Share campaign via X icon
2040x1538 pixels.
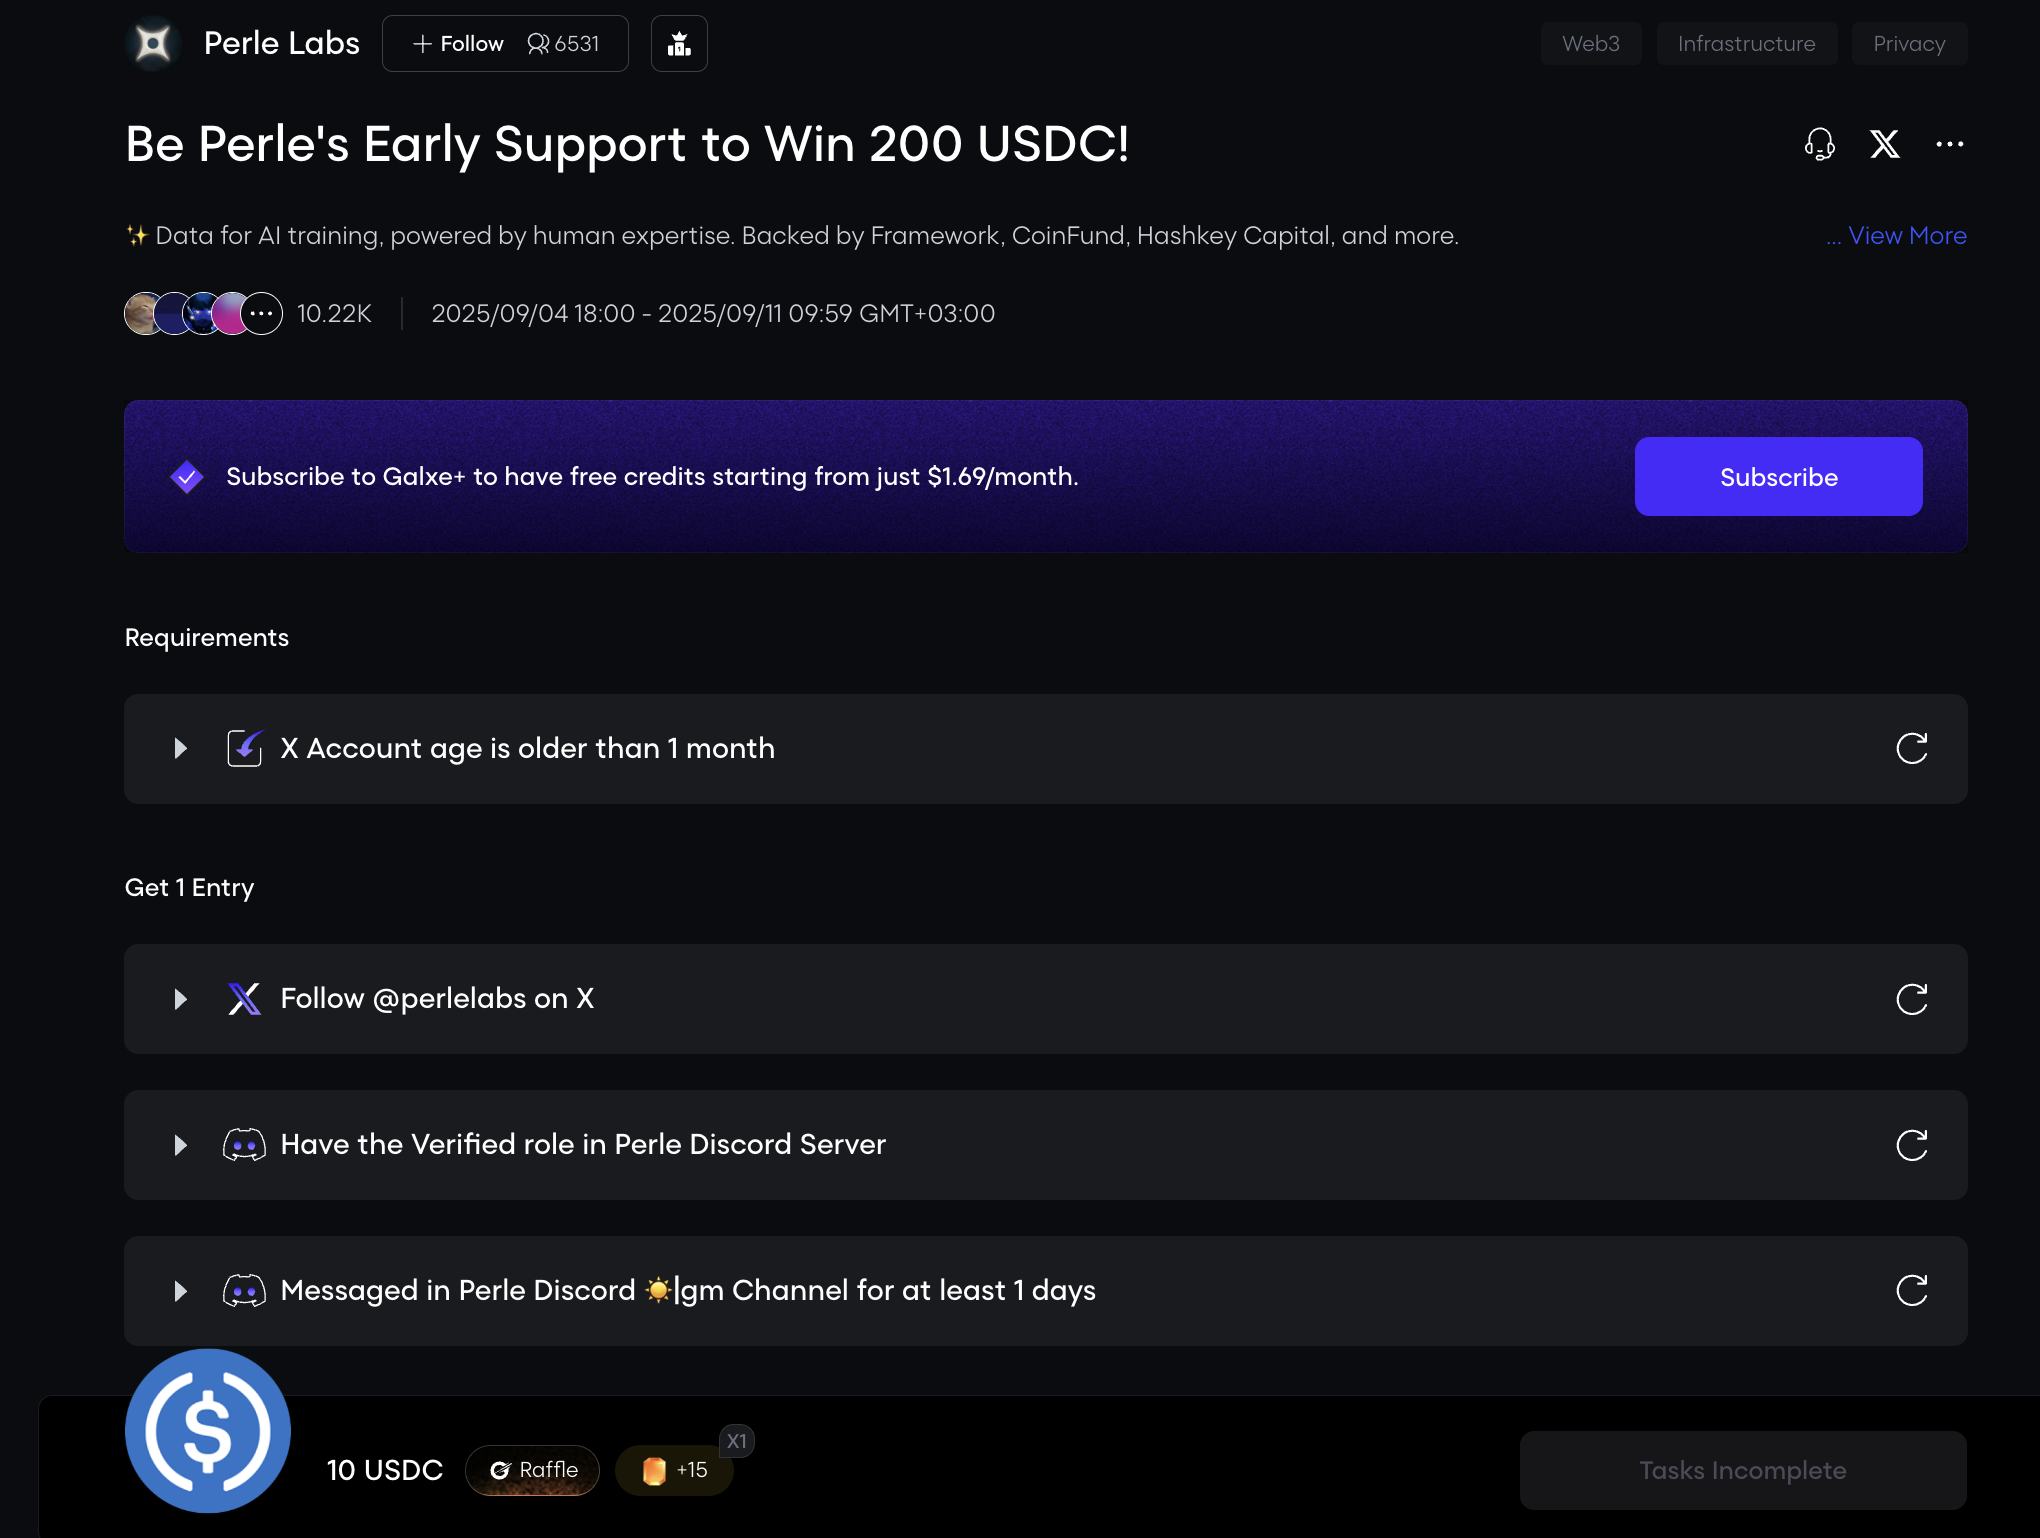1884,144
